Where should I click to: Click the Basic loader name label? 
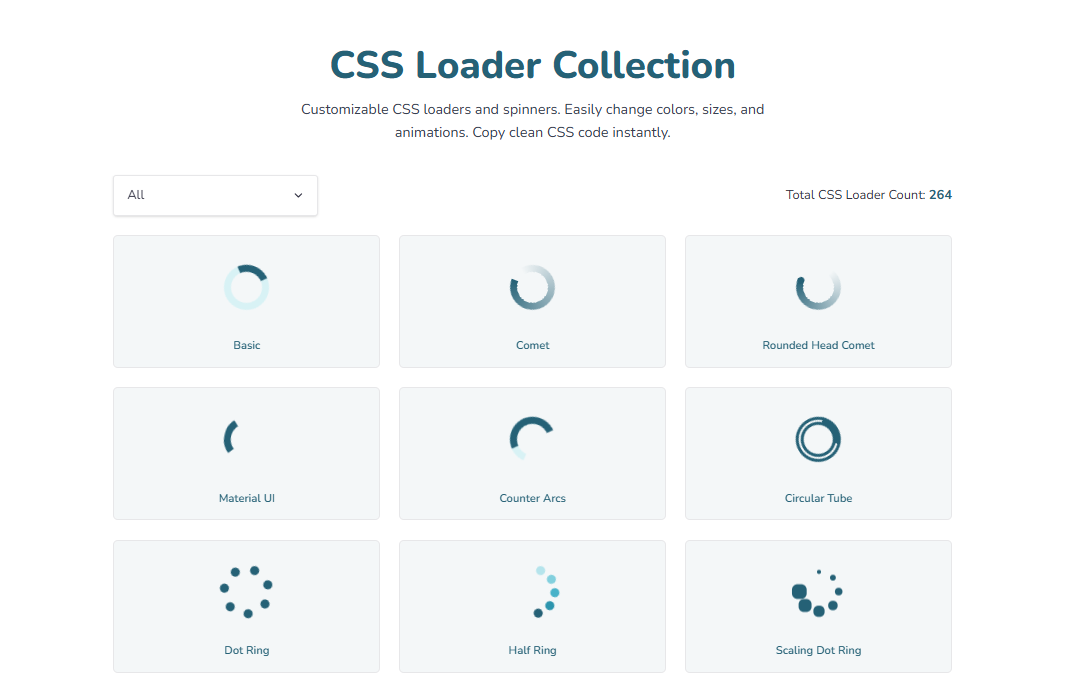(x=246, y=344)
